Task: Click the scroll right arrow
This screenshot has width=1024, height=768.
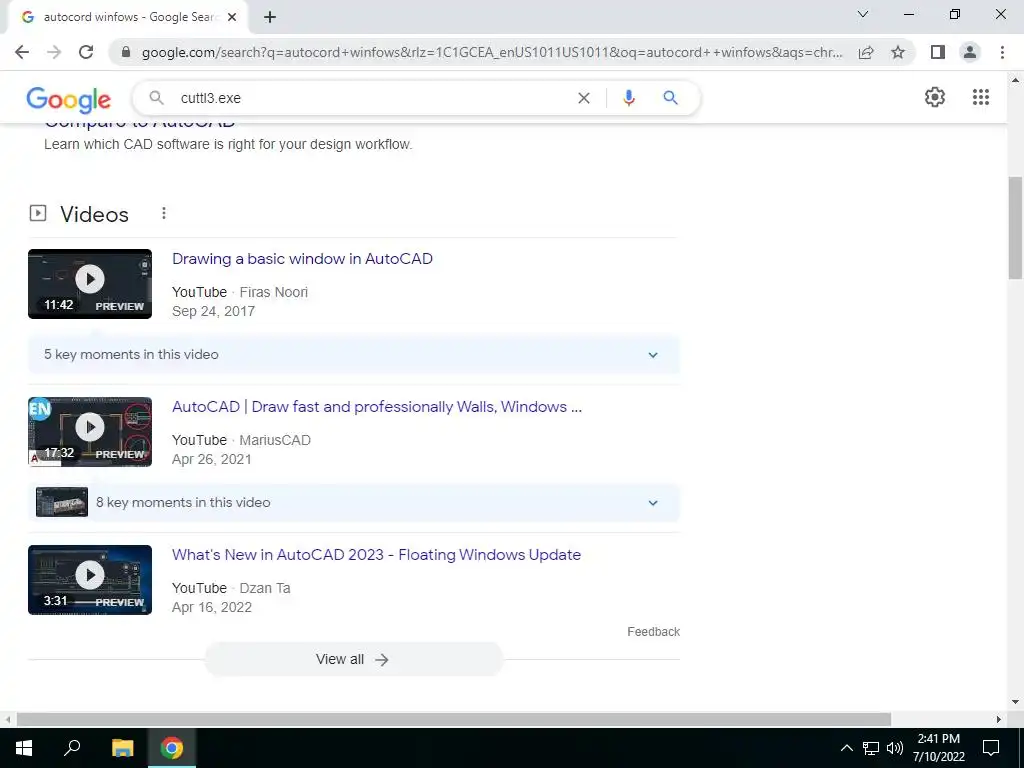Action: (x=999, y=719)
